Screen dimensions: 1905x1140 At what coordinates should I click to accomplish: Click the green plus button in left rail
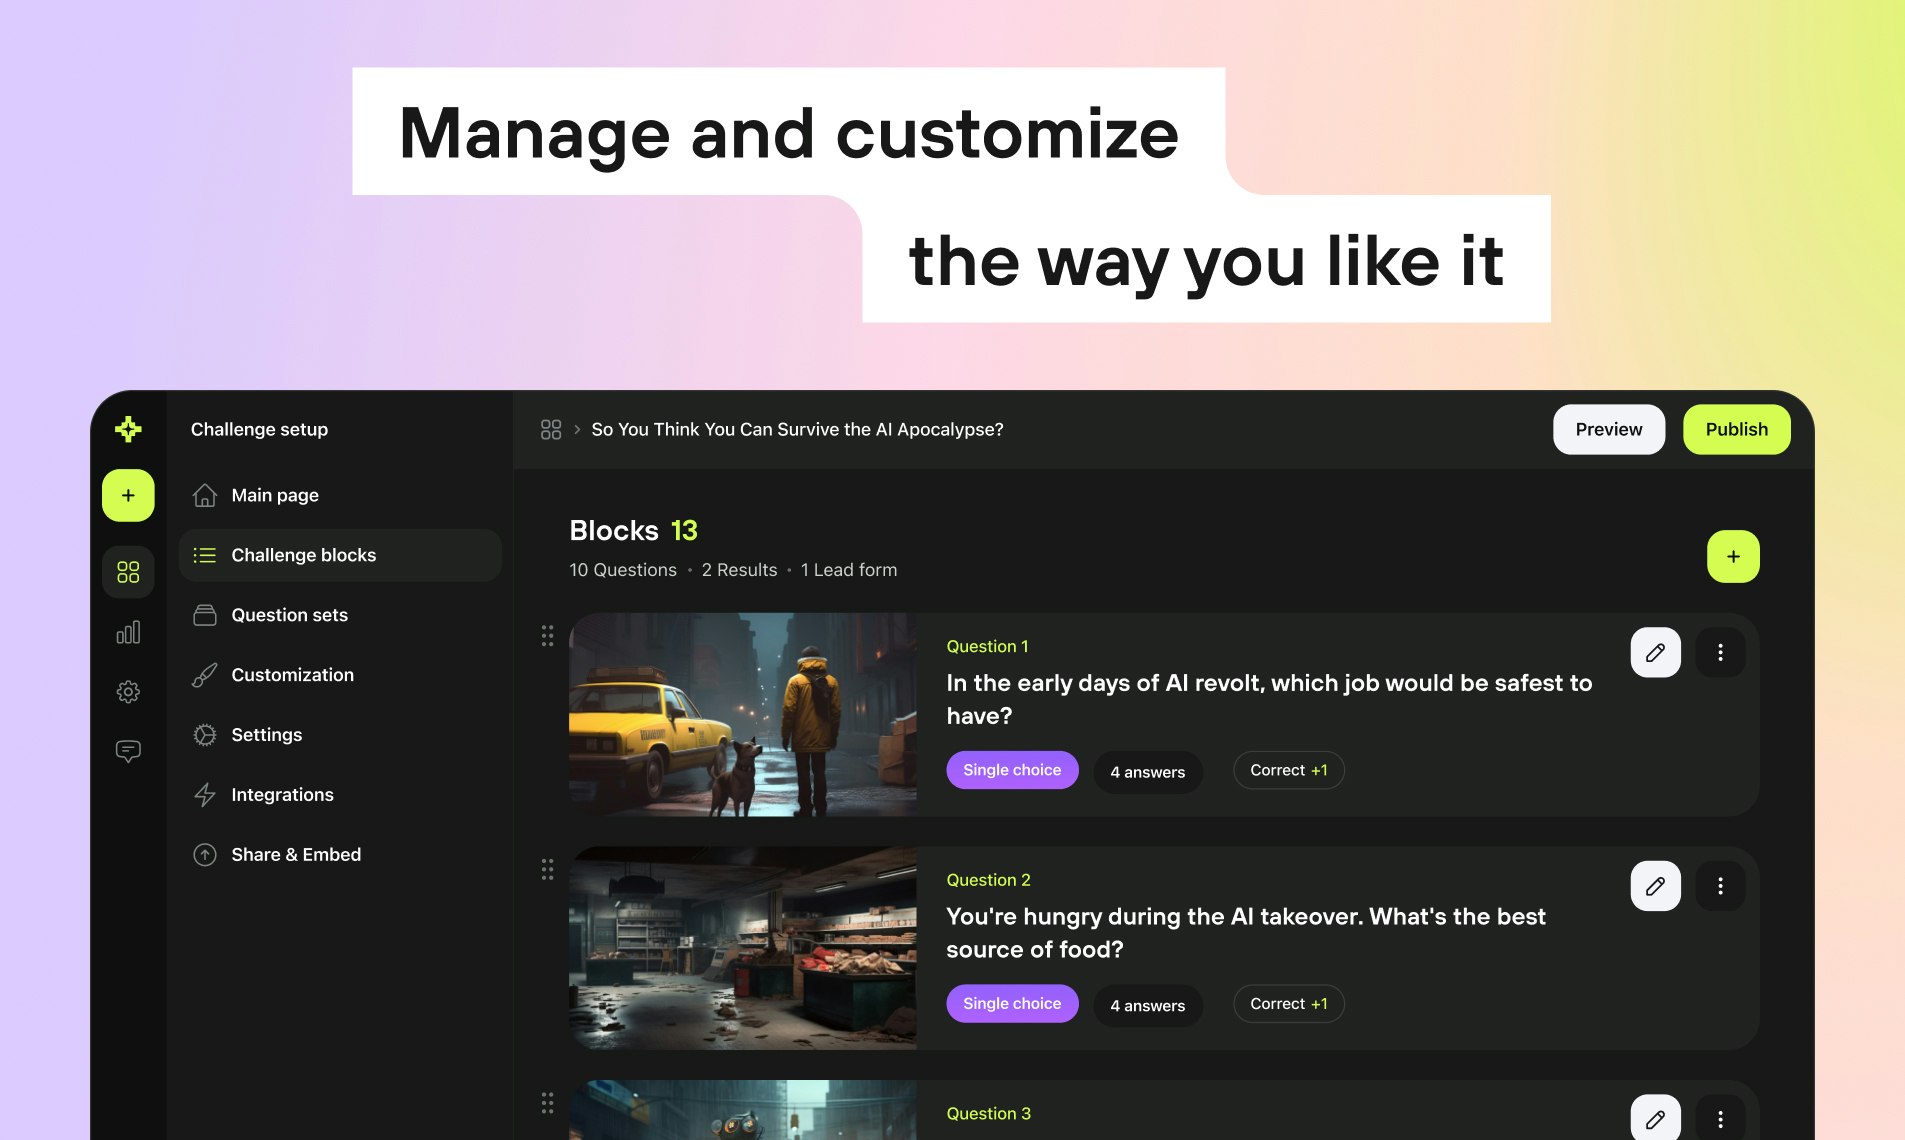point(128,495)
